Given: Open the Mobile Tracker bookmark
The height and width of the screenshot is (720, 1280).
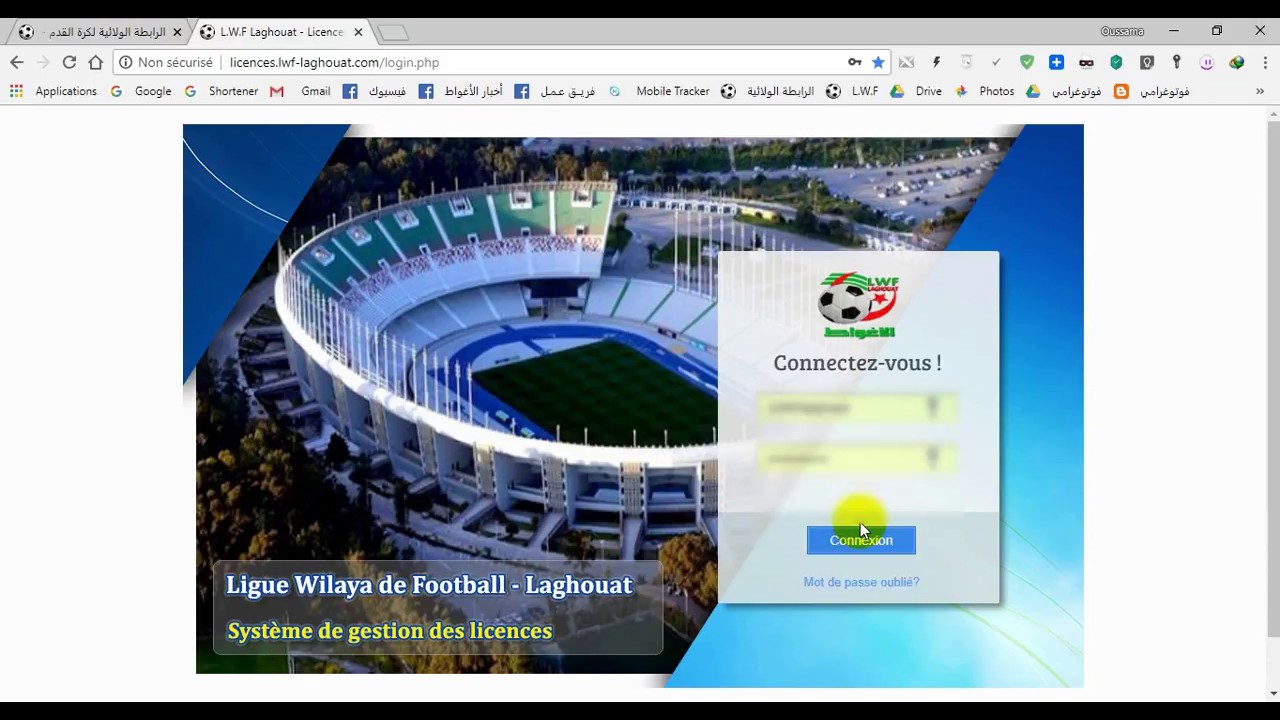Looking at the screenshot, I should point(659,91).
